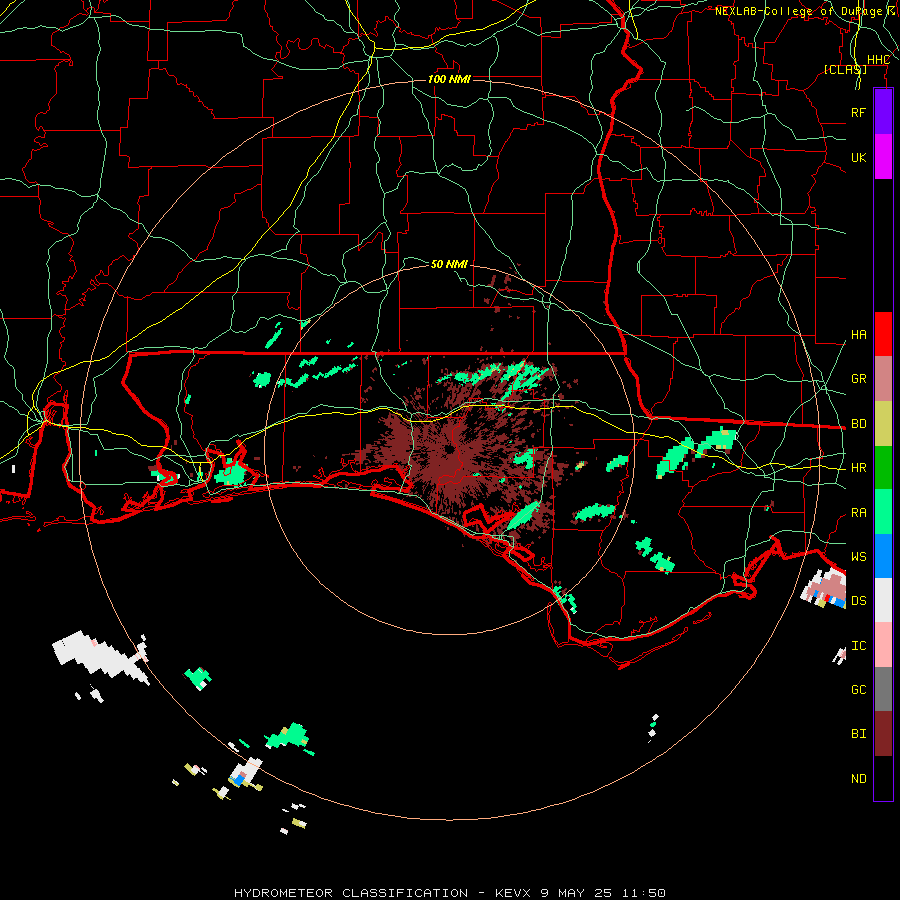The image size is (900, 900).
Task: Click the DS legend label
Action: (x=858, y=601)
